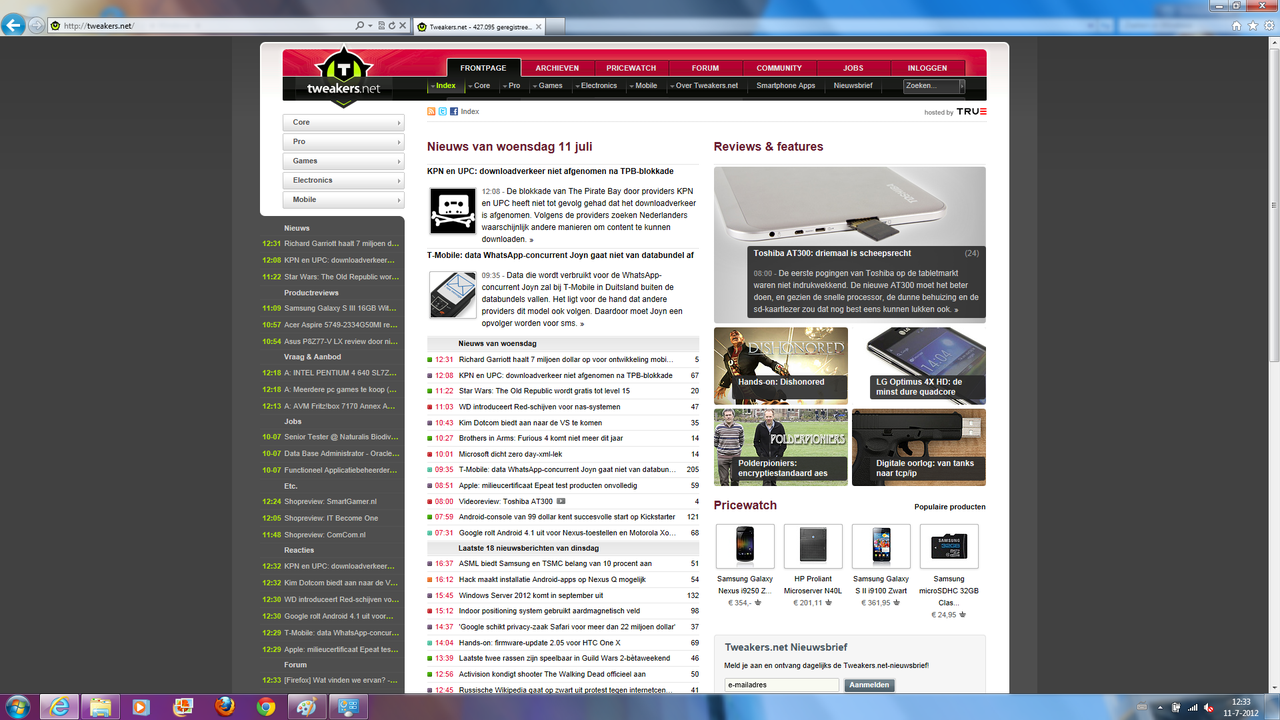Open sidebar Samsung Galaxy S III 16GB review
The height and width of the screenshot is (720, 1280).
pyautogui.click(x=341, y=309)
